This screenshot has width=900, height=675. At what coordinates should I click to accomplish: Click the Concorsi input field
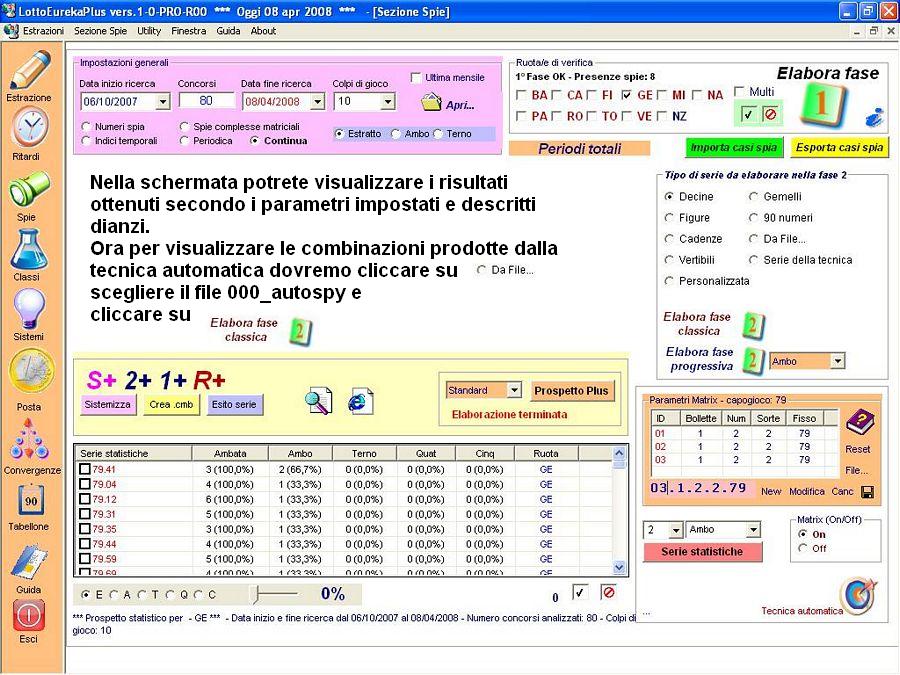[x=207, y=100]
